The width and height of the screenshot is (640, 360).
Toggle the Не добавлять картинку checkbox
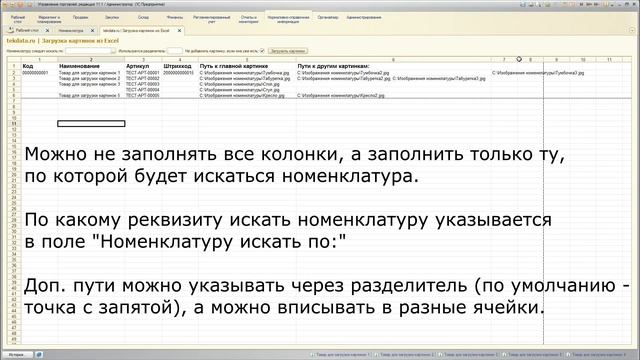(x=262, y=51)
